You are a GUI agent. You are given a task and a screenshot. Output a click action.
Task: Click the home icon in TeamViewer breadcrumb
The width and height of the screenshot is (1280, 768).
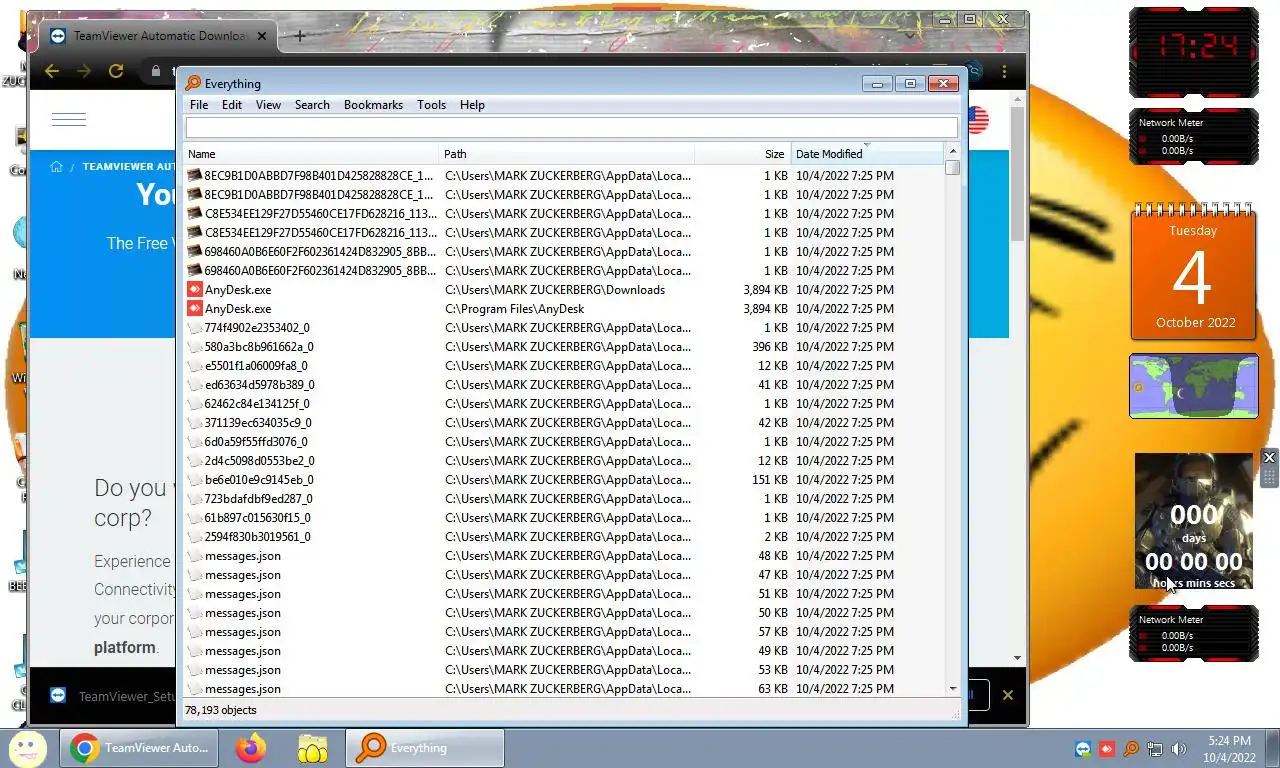57,167
